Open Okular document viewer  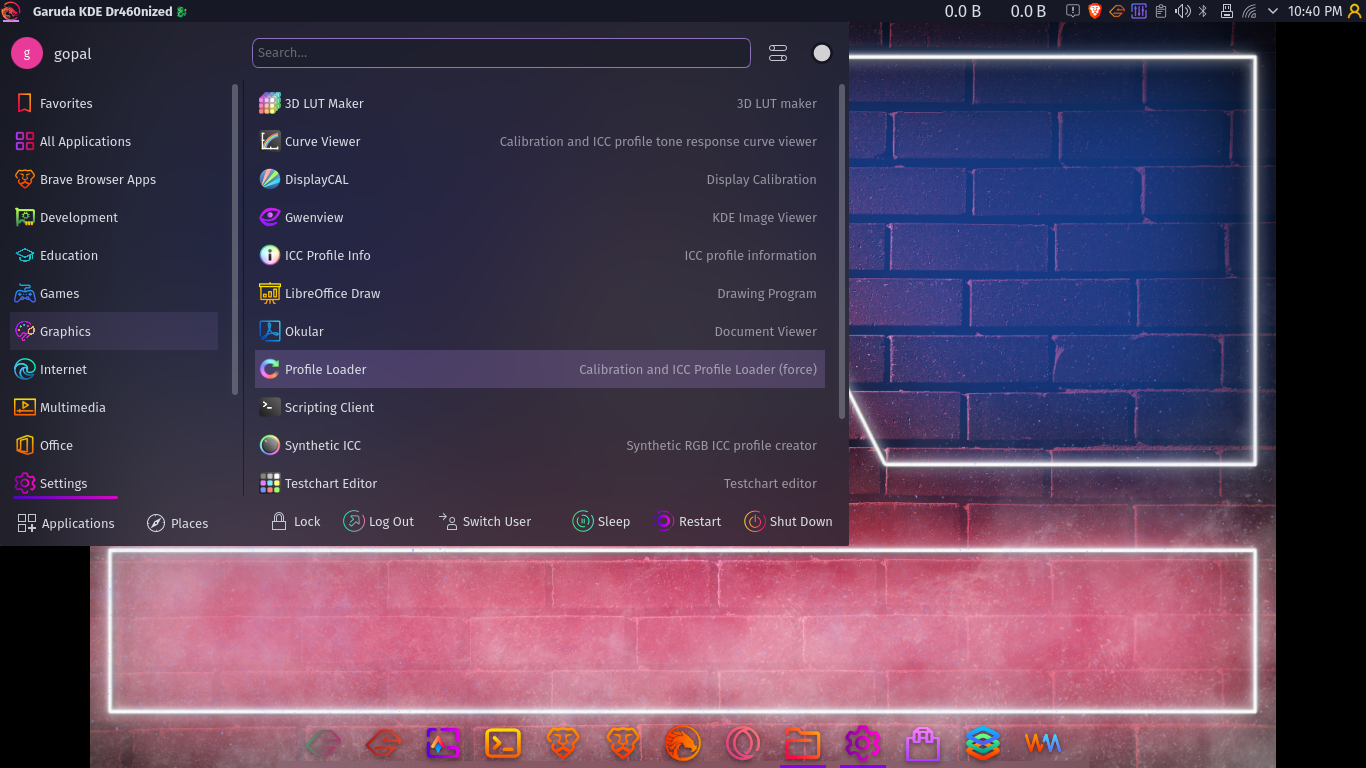point(540,331)
